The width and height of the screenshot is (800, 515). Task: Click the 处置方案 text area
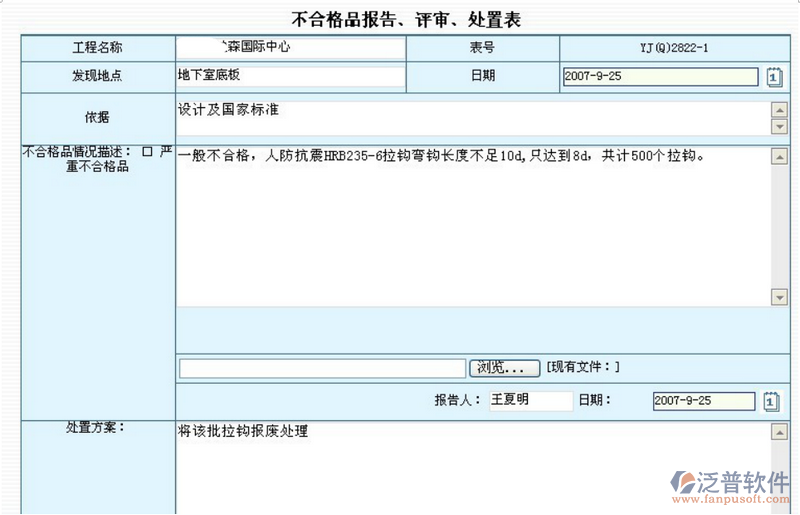(x=473, y=468)
